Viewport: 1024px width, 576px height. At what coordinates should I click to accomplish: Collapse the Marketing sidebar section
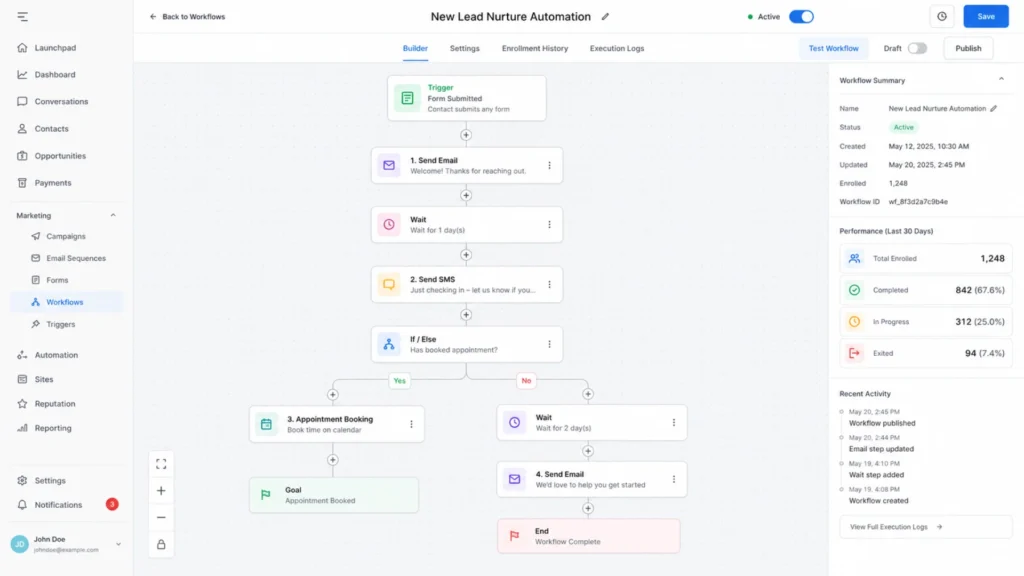click(113, 216)
